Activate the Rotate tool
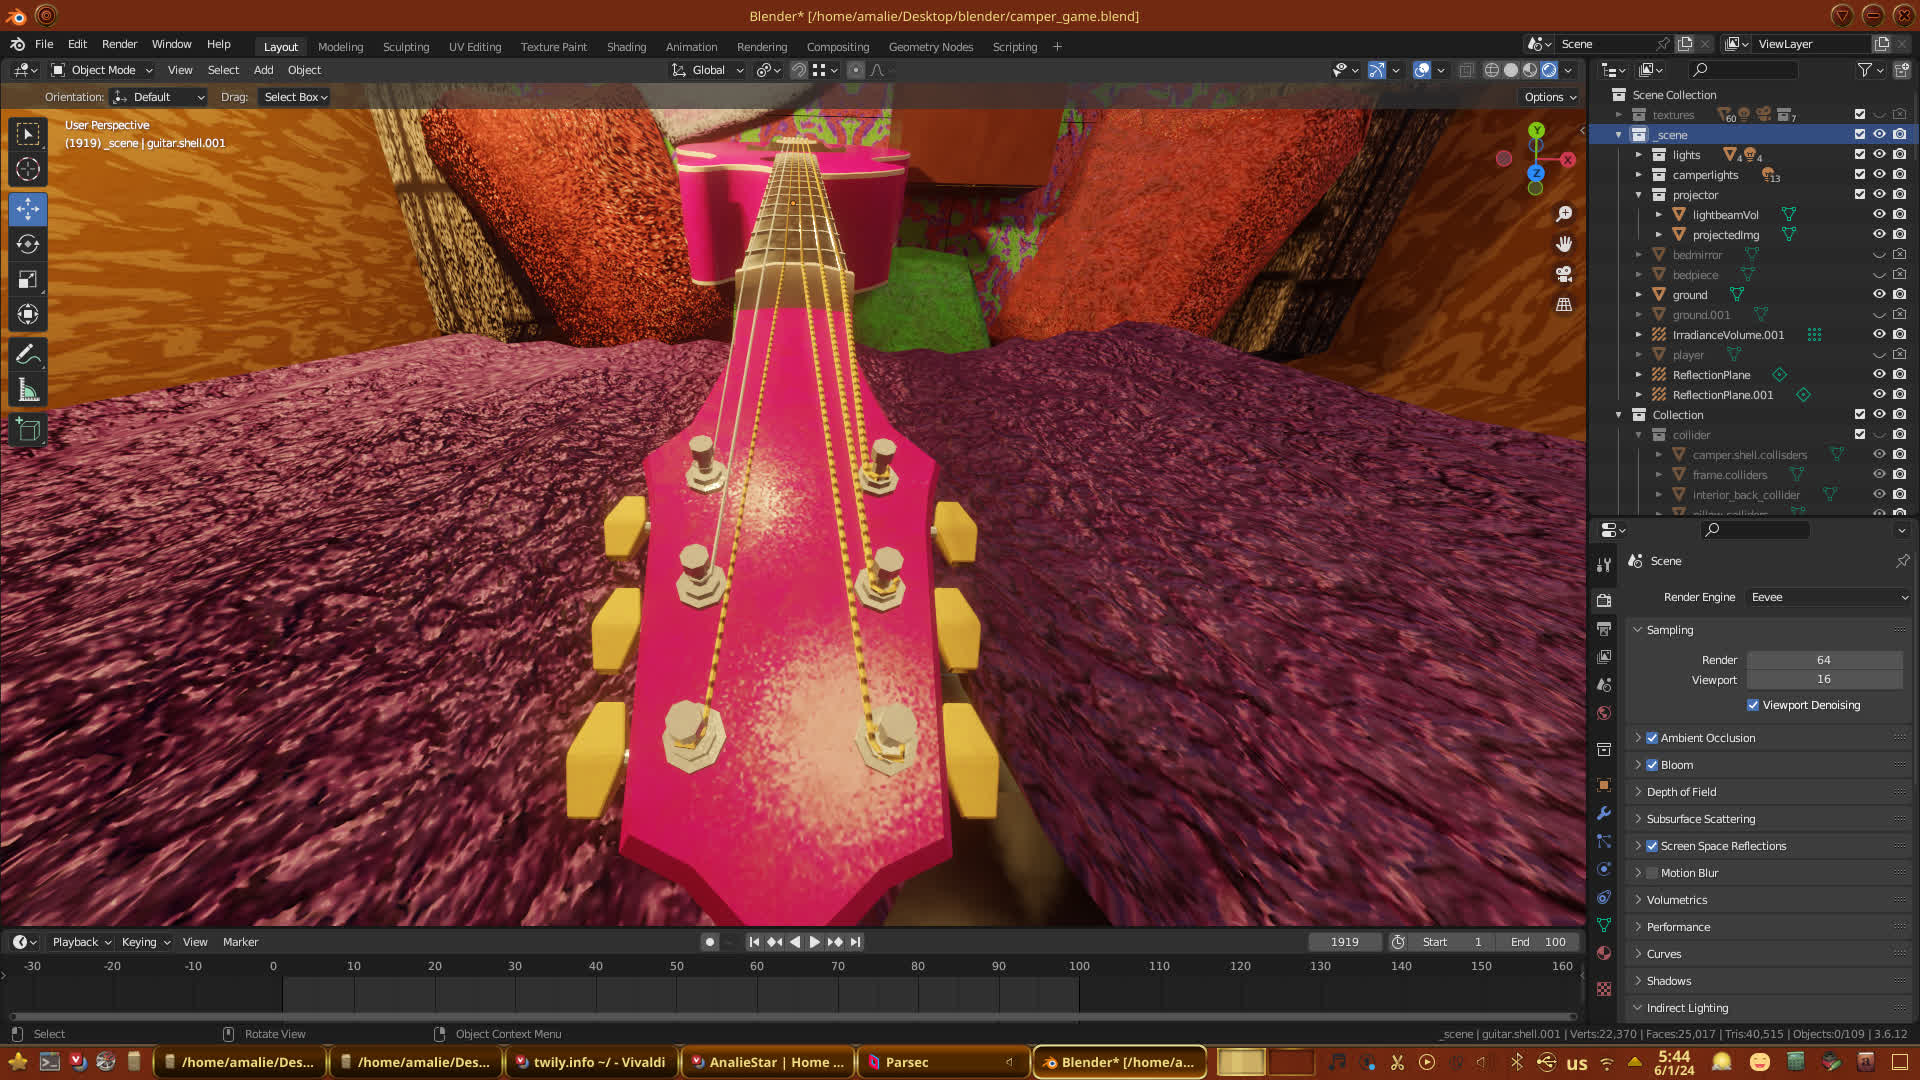 click(x=28, y=244)
